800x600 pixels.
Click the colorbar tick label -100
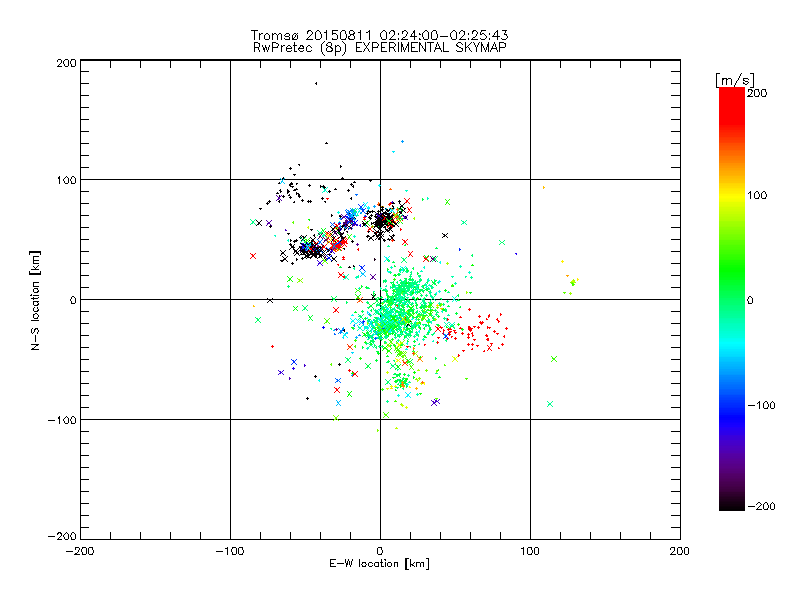pos(761,405)
